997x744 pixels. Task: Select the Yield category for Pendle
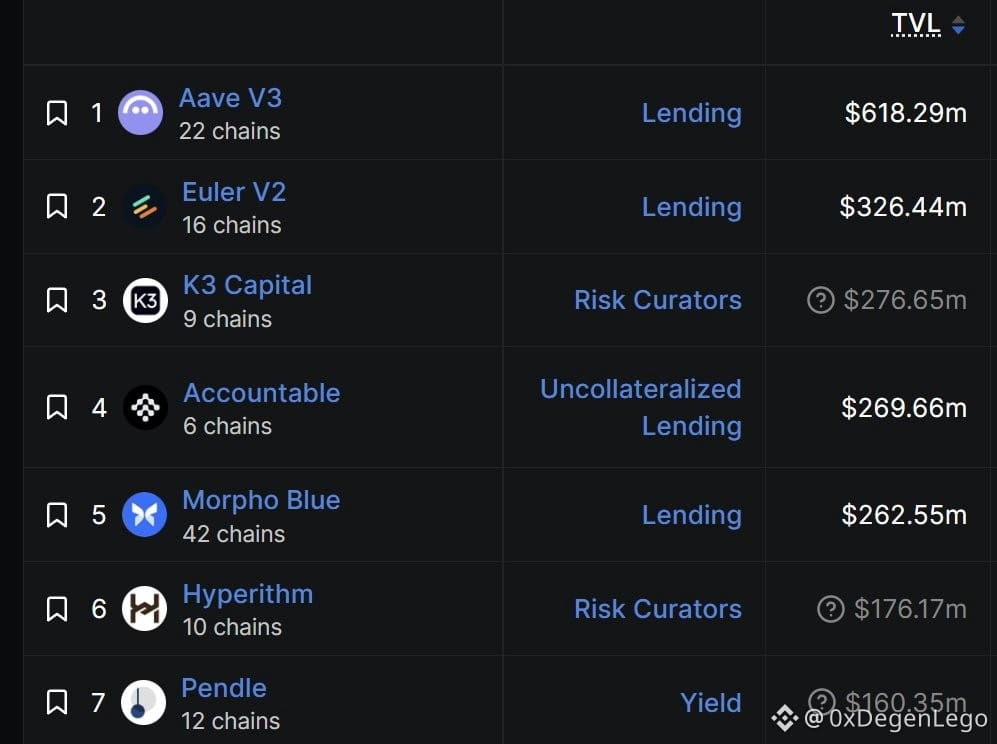pos(711,703)
